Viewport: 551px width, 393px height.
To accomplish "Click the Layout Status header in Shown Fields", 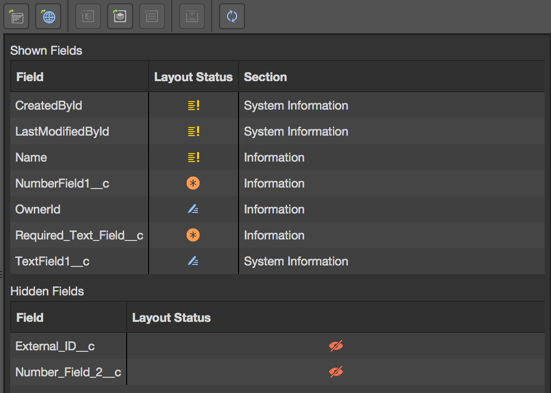I will 193,77.
